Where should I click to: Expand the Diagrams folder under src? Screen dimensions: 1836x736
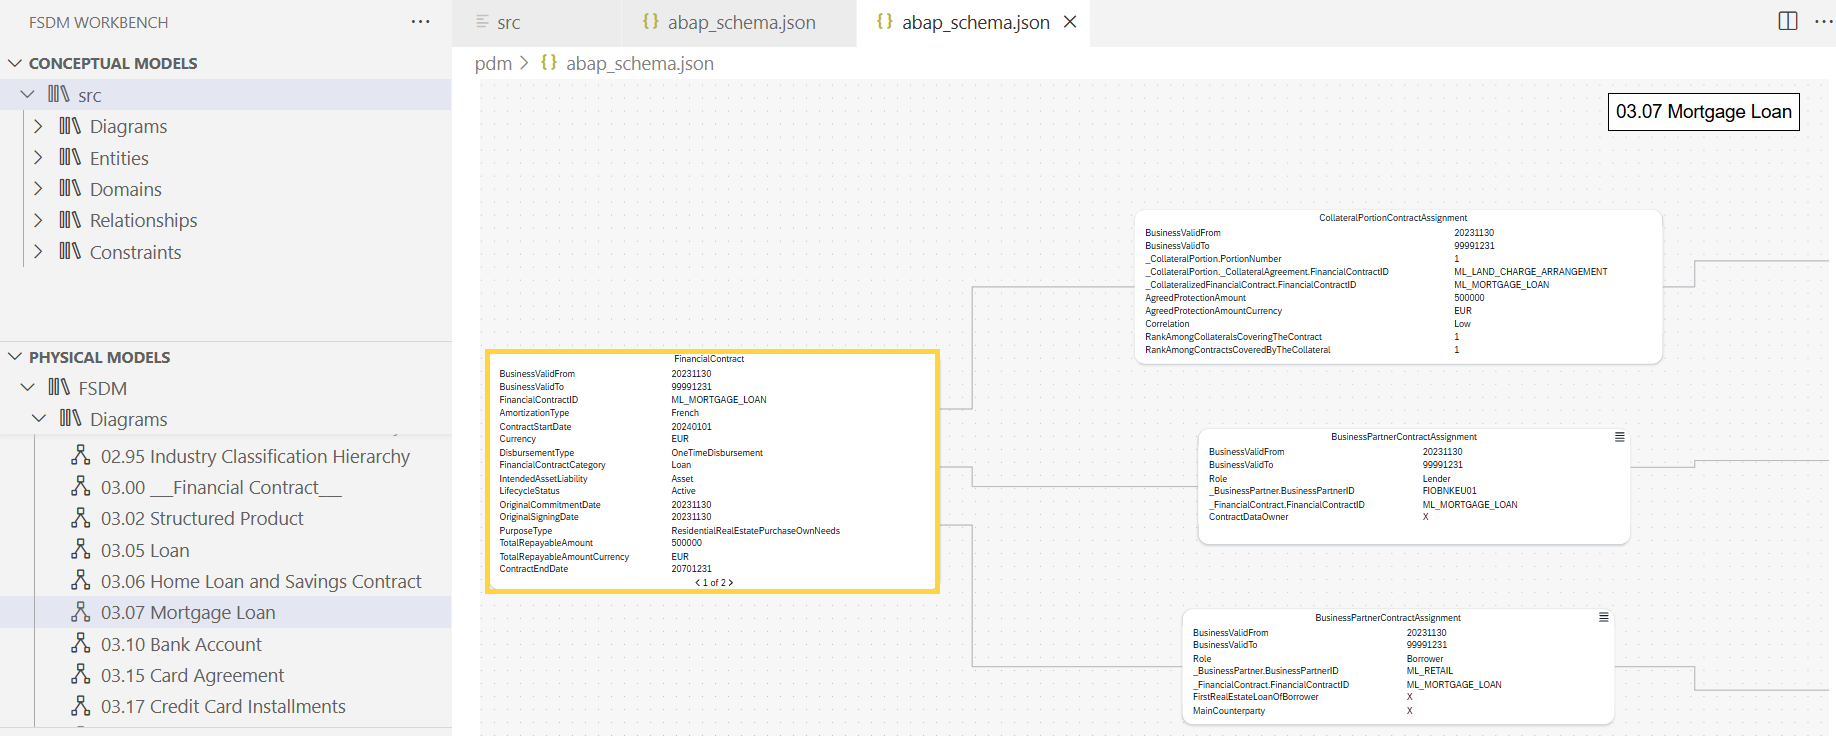pyautogui.click(x=38, y=126)
